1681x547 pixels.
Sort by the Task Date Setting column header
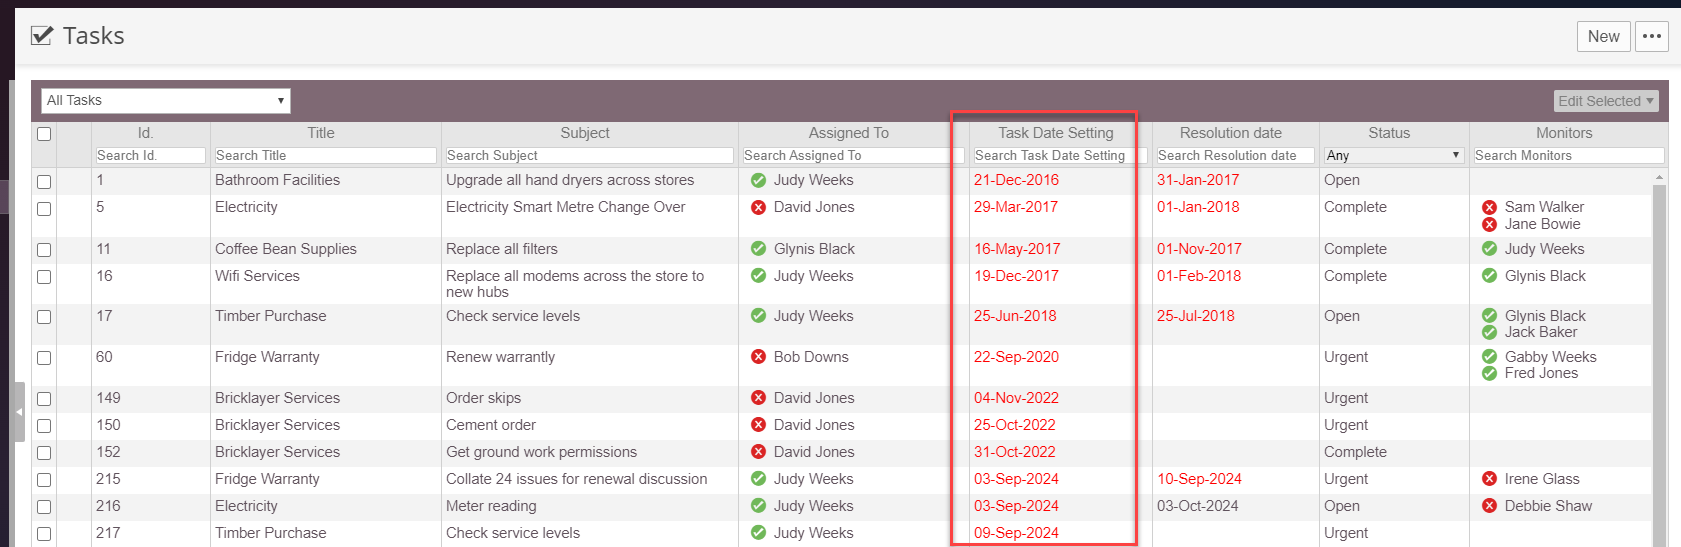(1055, 133)
